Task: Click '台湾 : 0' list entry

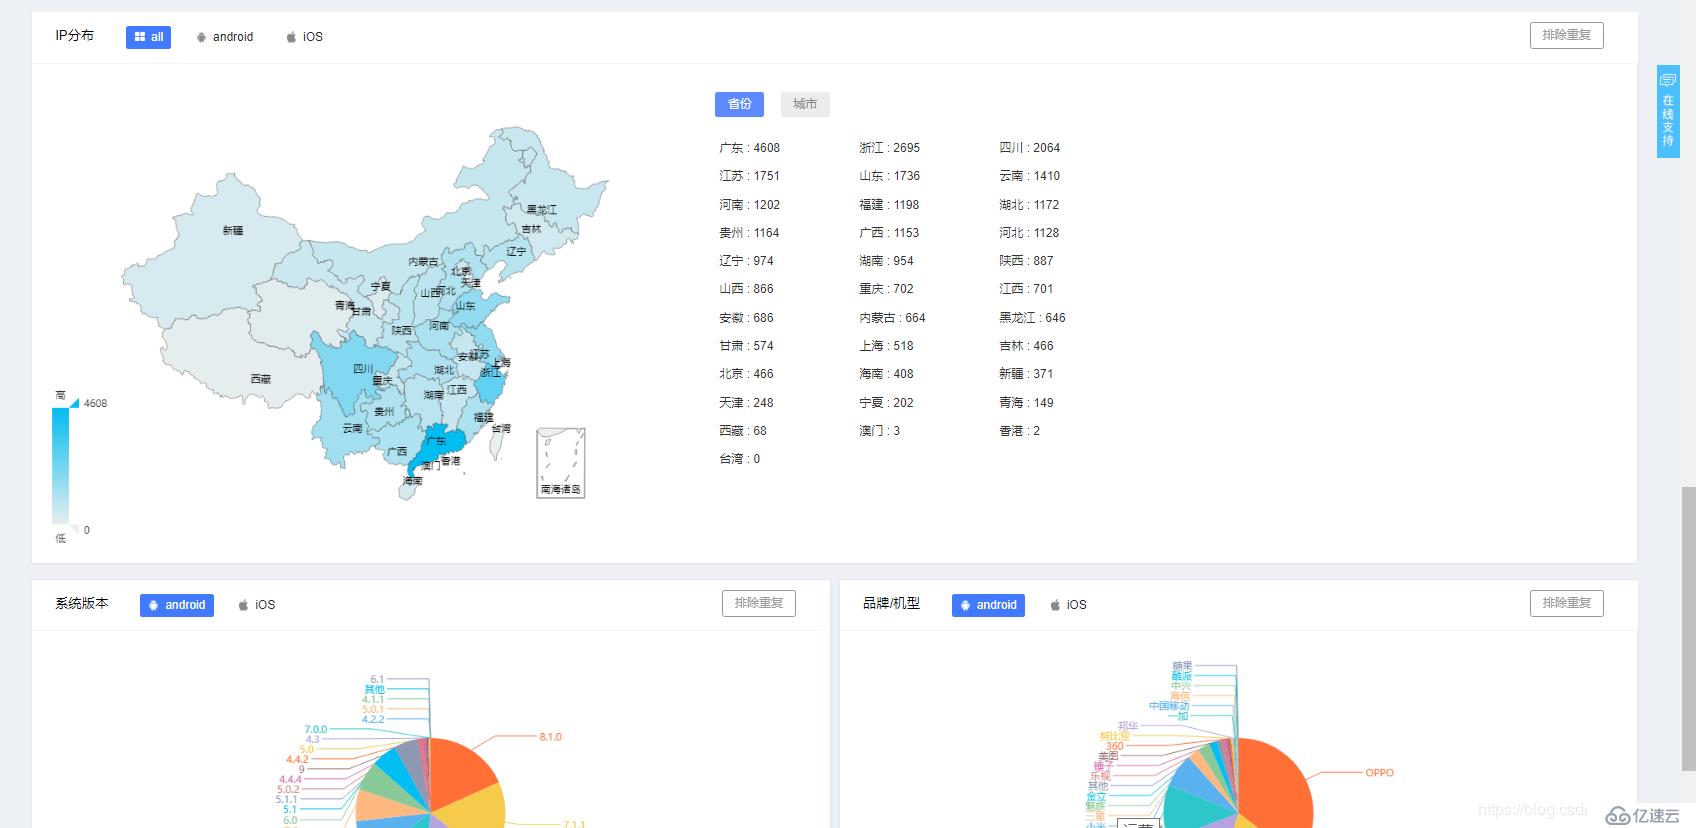Action: 739,459
